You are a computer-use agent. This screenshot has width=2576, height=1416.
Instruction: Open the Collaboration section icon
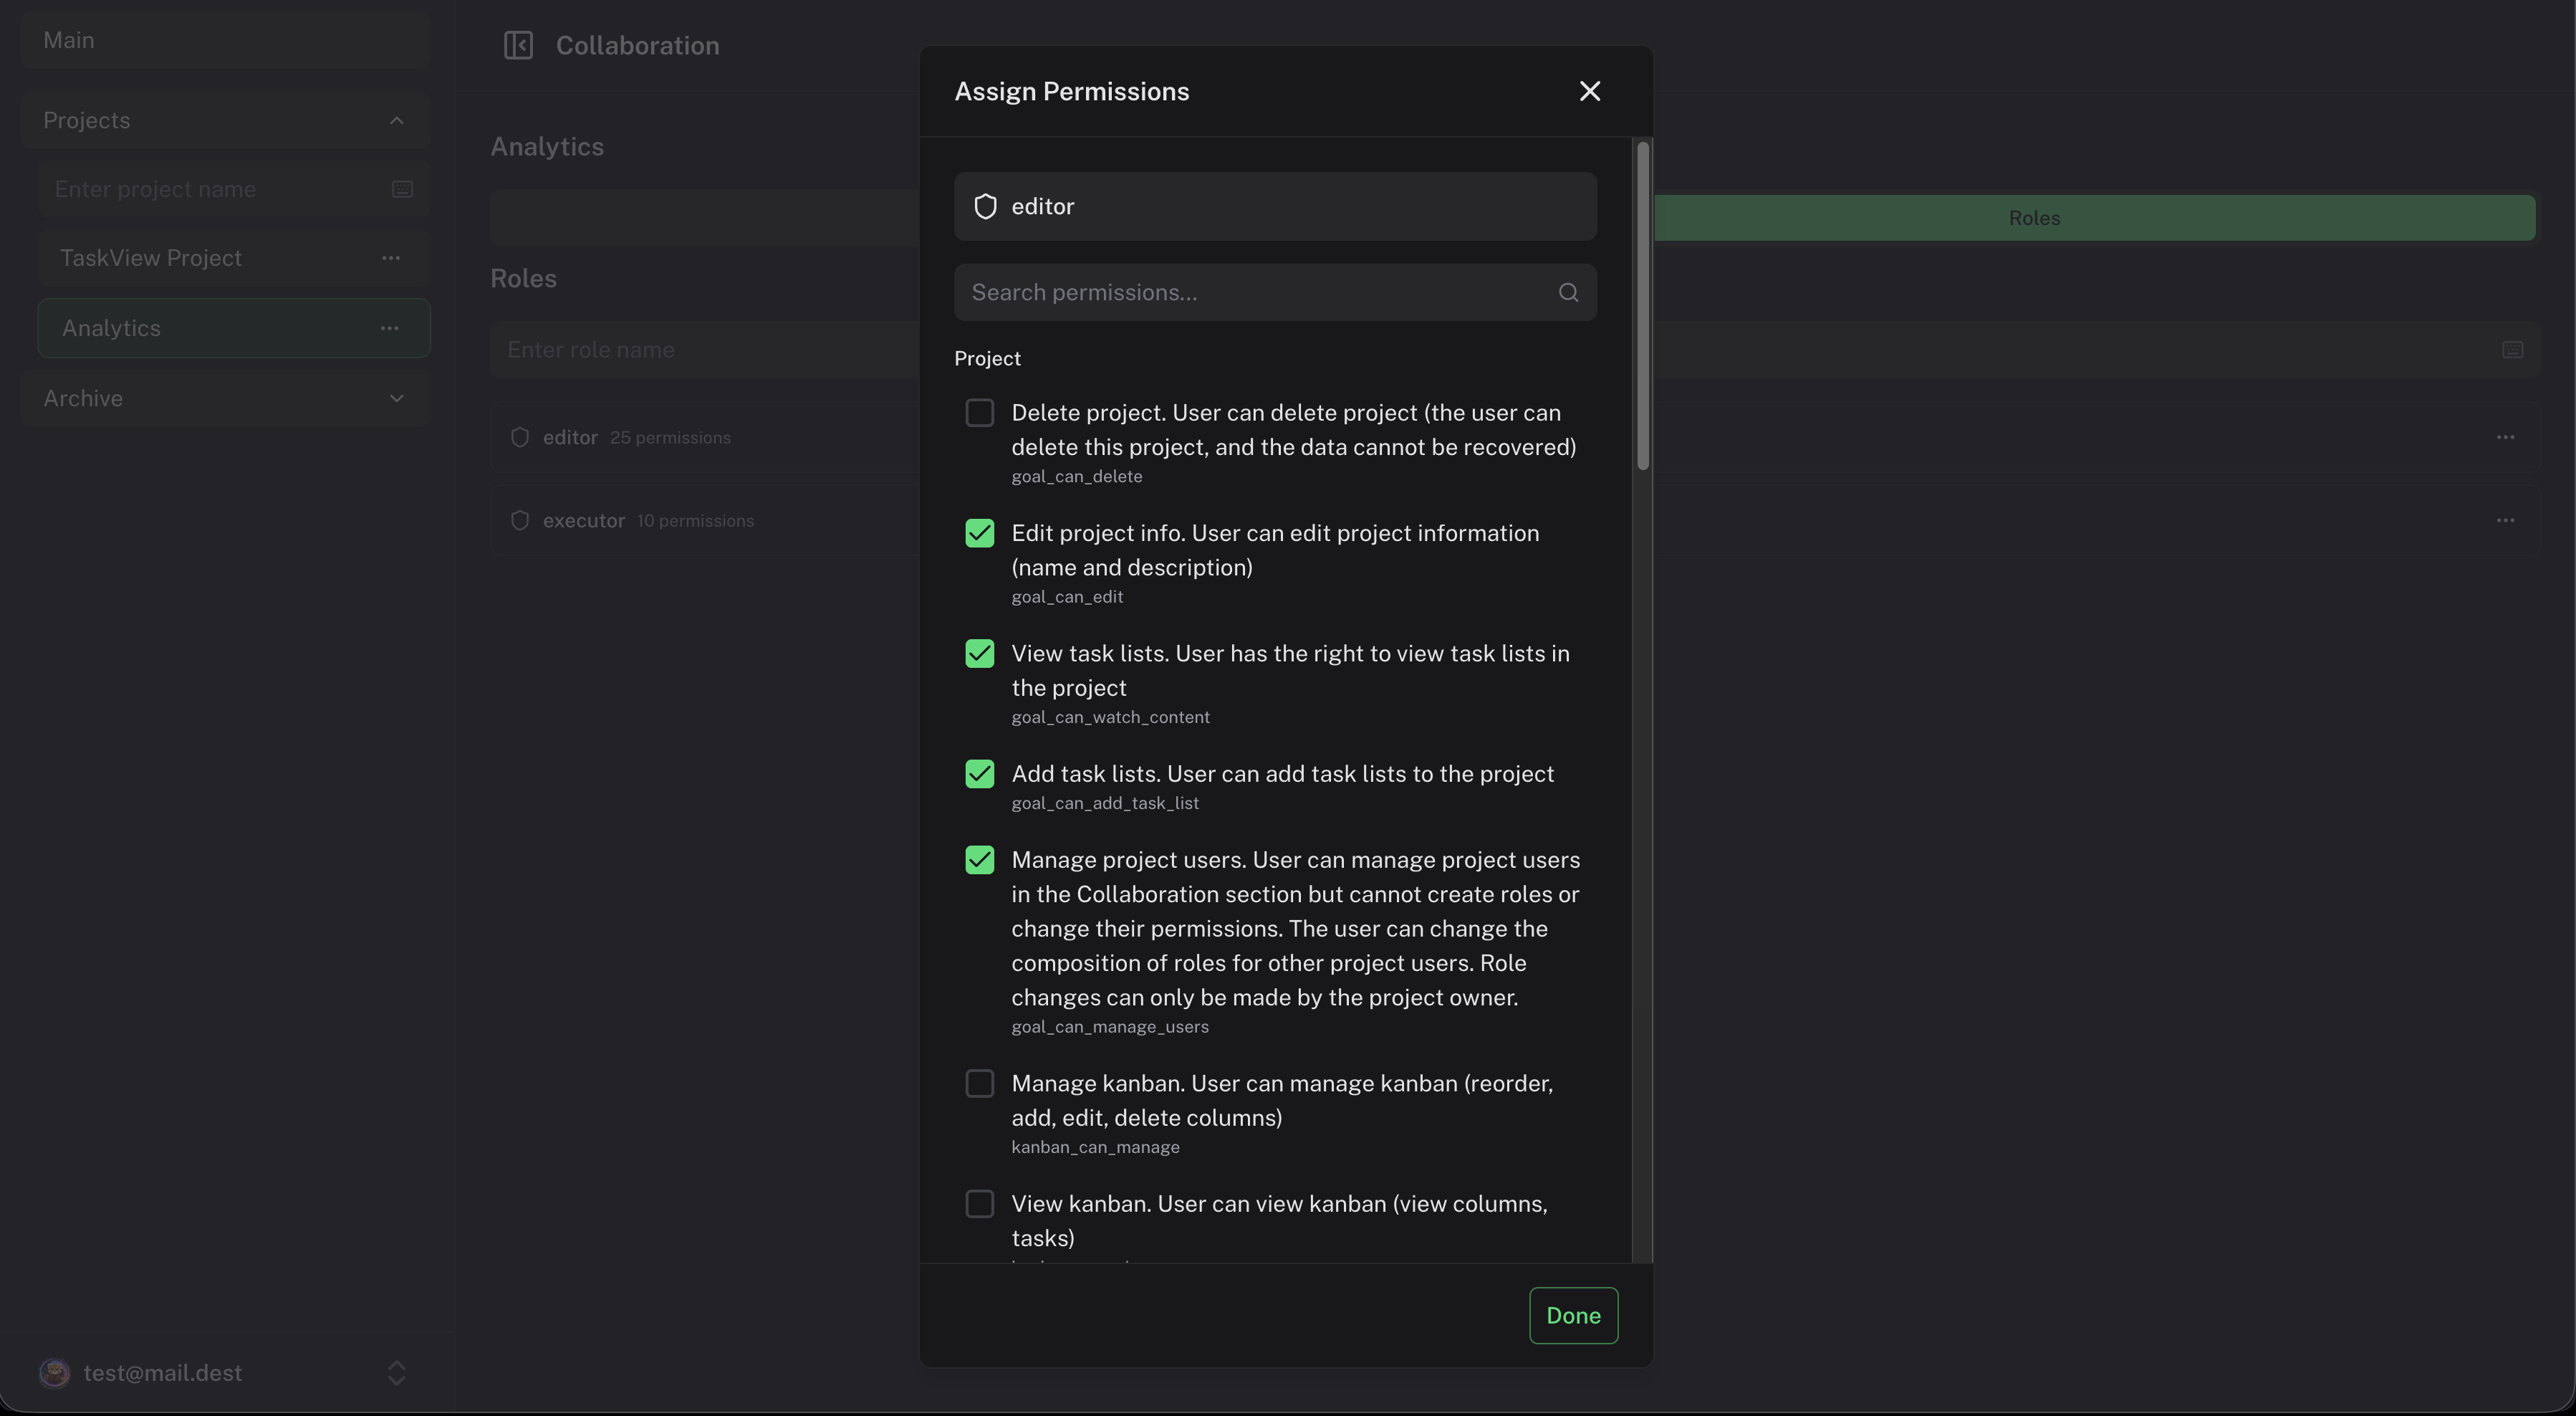coord(519,45)
